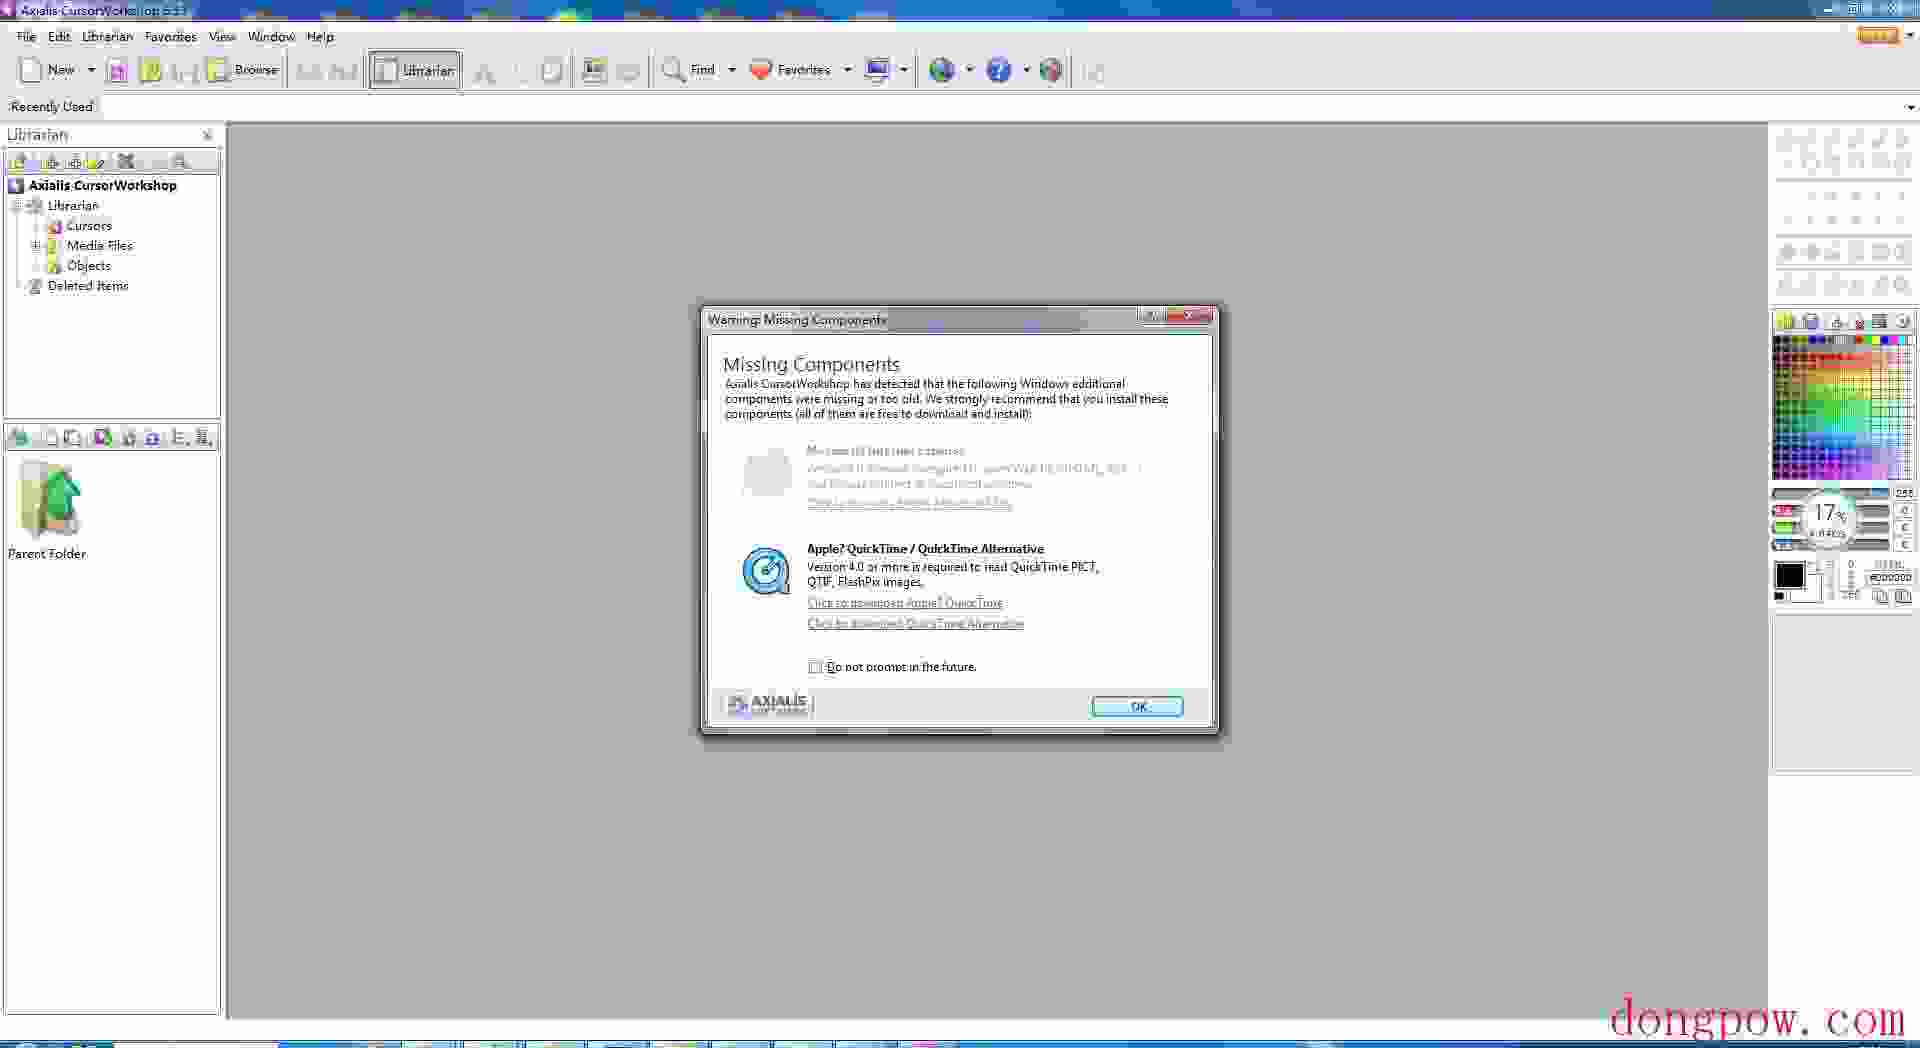Expand the Media Files tree node
The width and height of the screenshot is (1920, 1048).
[36, 245]
